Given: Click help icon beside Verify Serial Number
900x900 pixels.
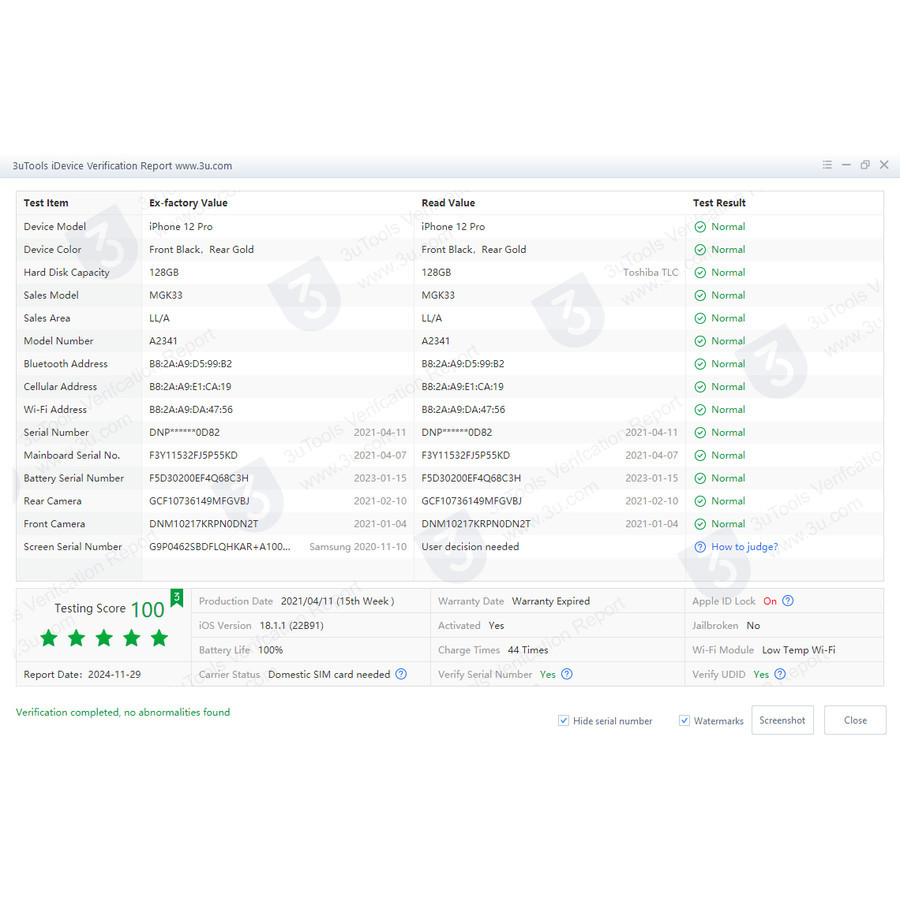Looking at the screenshot, I should tap(567, 674).
